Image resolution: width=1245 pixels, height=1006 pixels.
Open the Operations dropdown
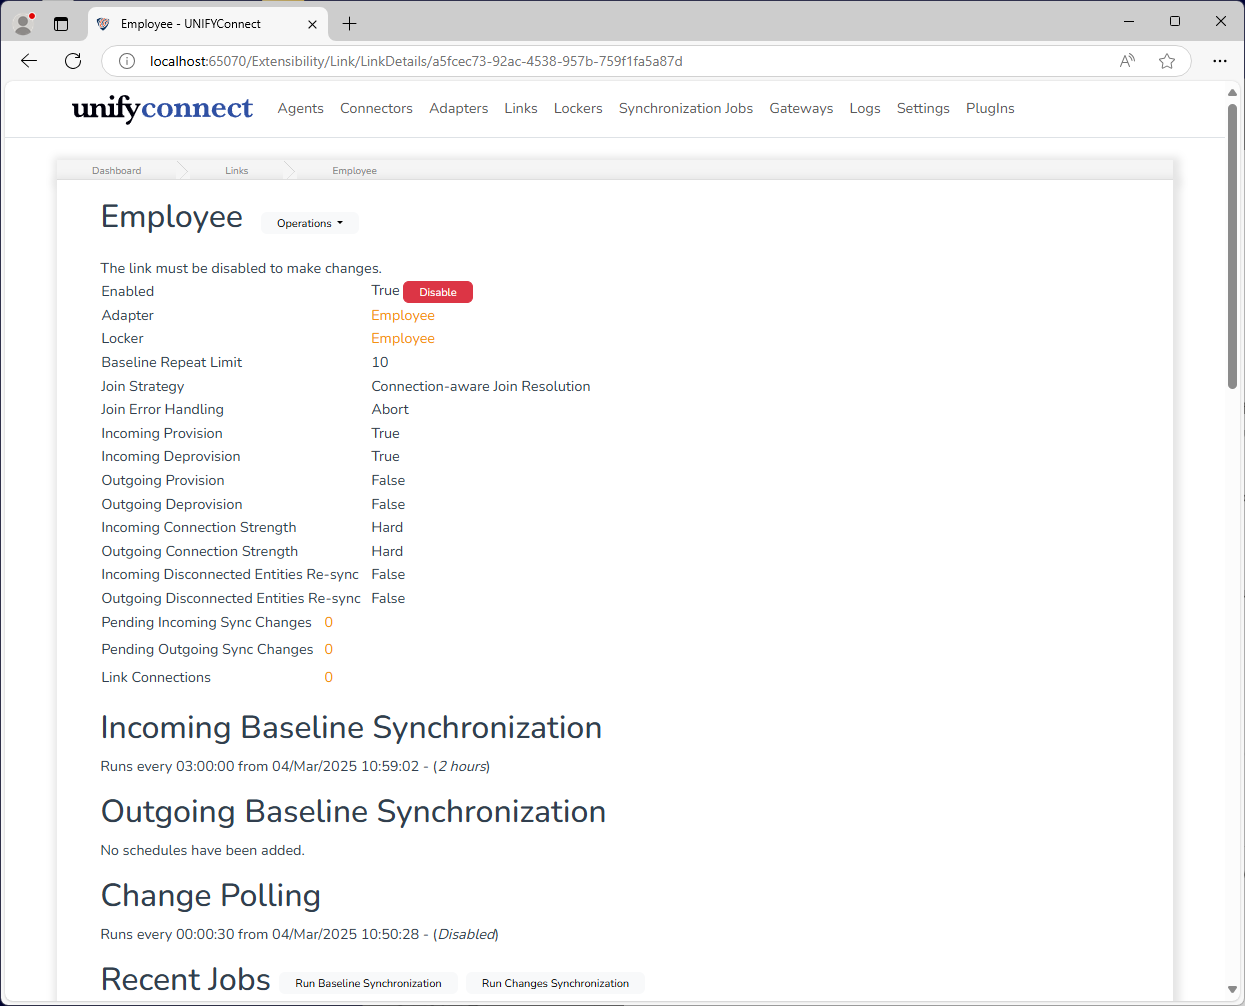310,223
